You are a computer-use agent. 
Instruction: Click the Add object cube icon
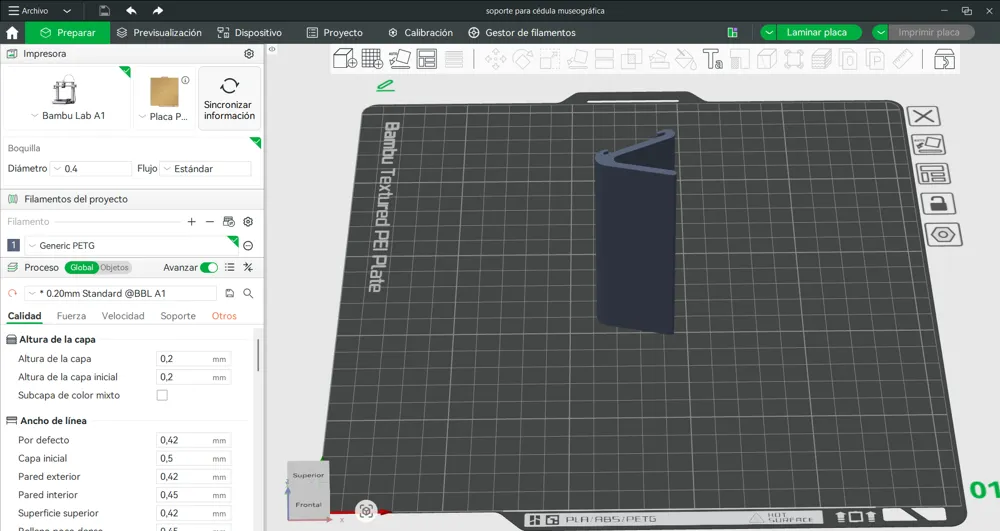point(345,59)
